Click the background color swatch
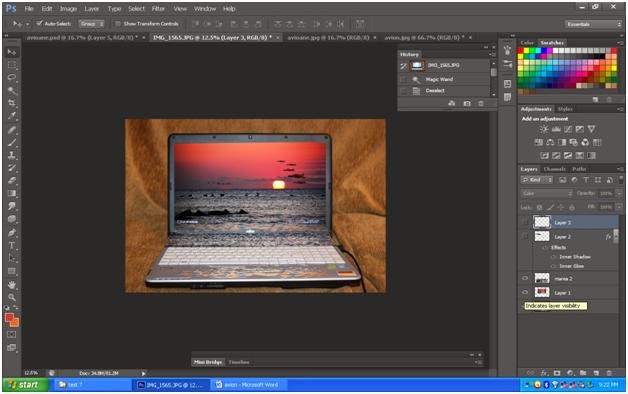The width and height of the screenshot is (628, 394). click(14, 322)
